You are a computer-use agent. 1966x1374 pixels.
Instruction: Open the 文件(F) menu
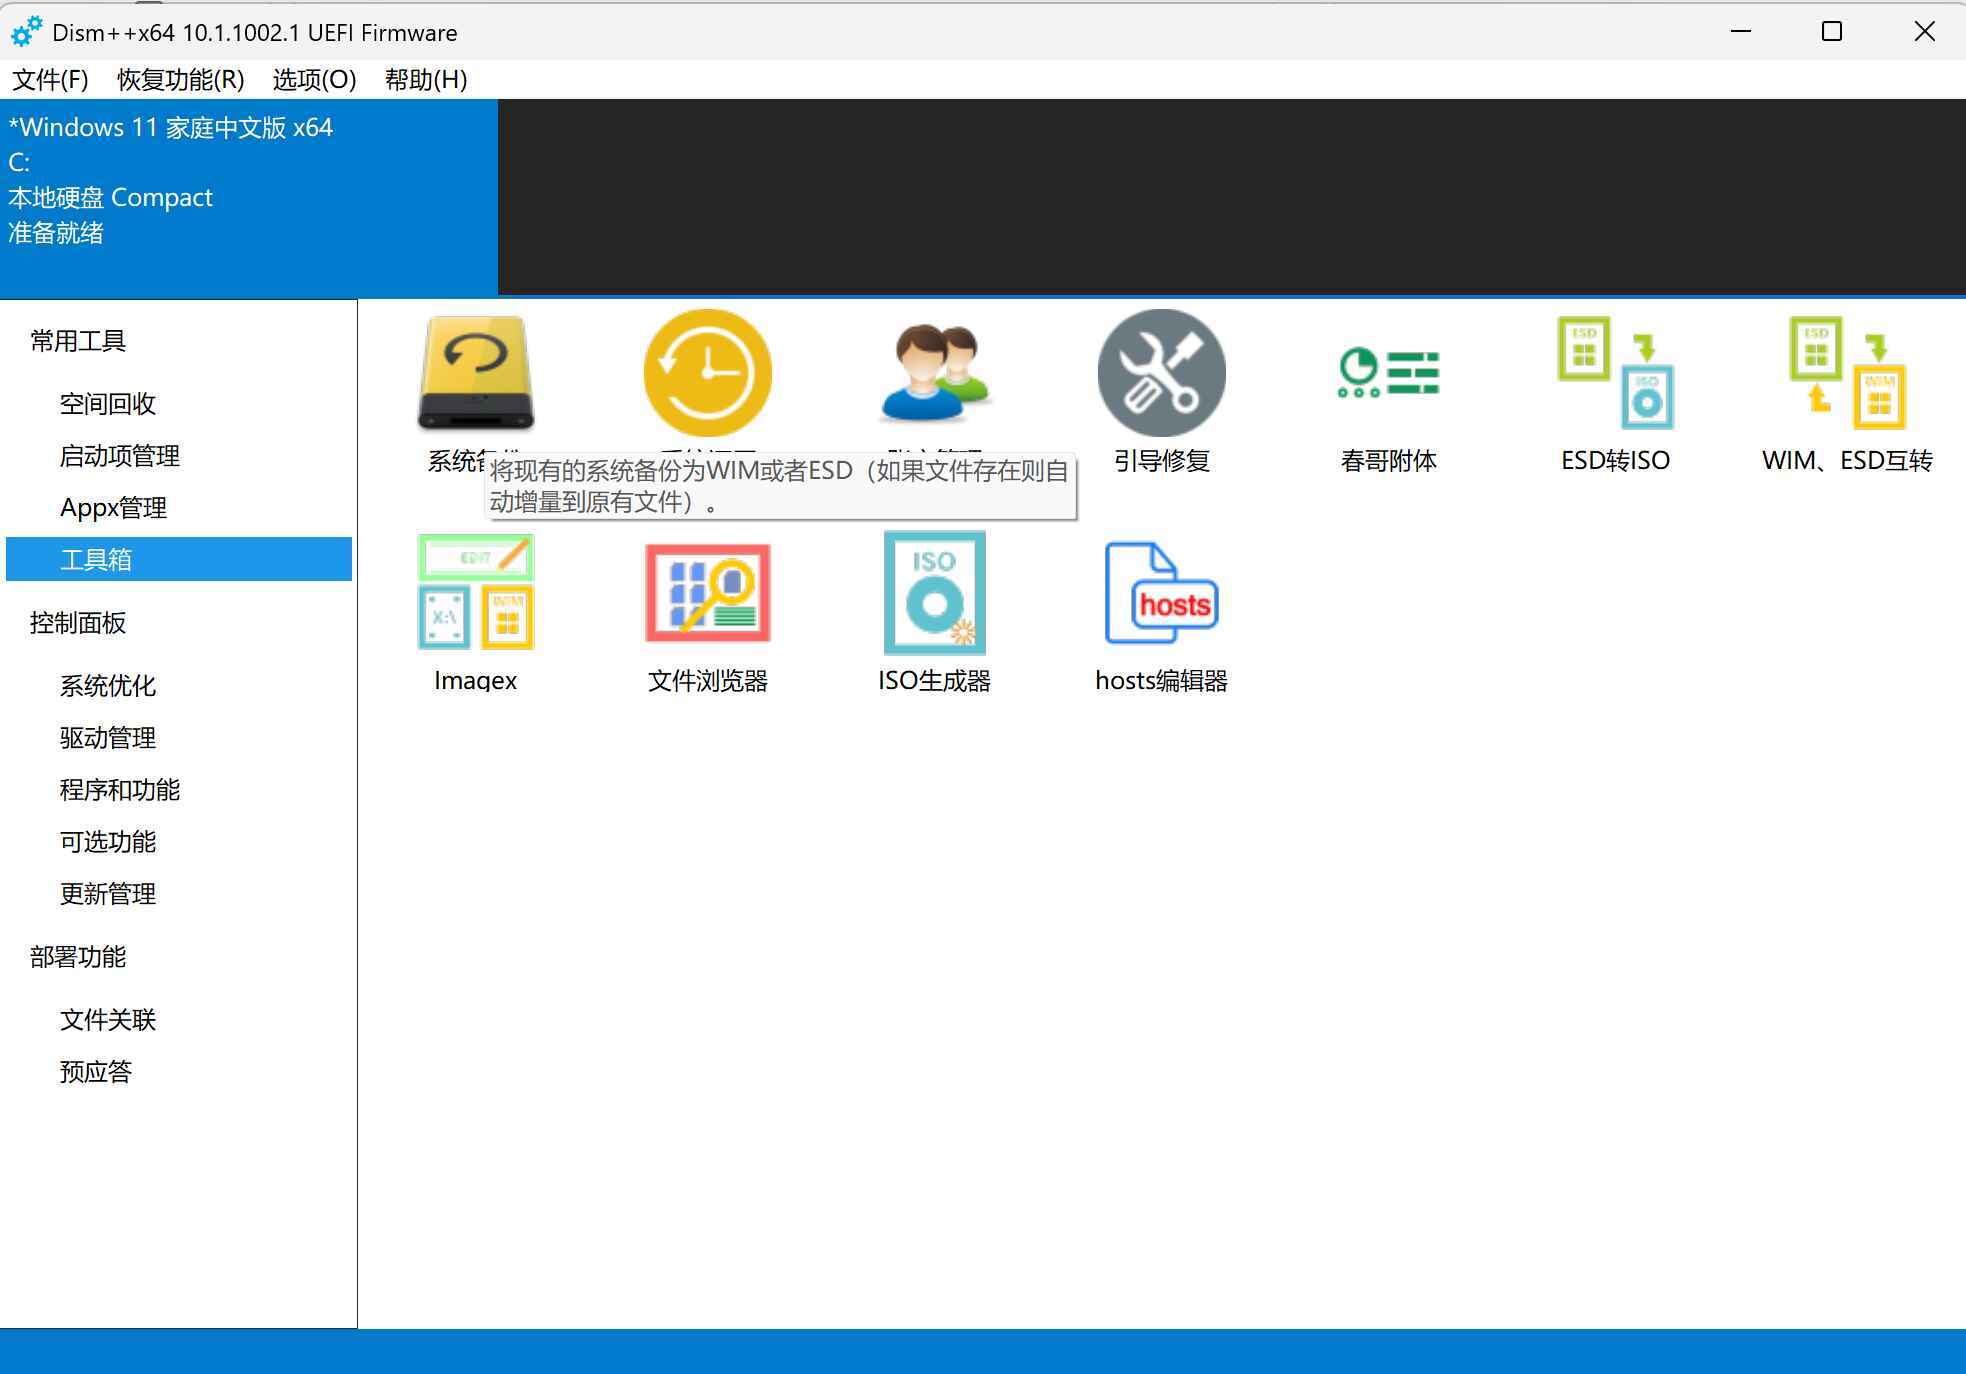[x=48, y=80]
